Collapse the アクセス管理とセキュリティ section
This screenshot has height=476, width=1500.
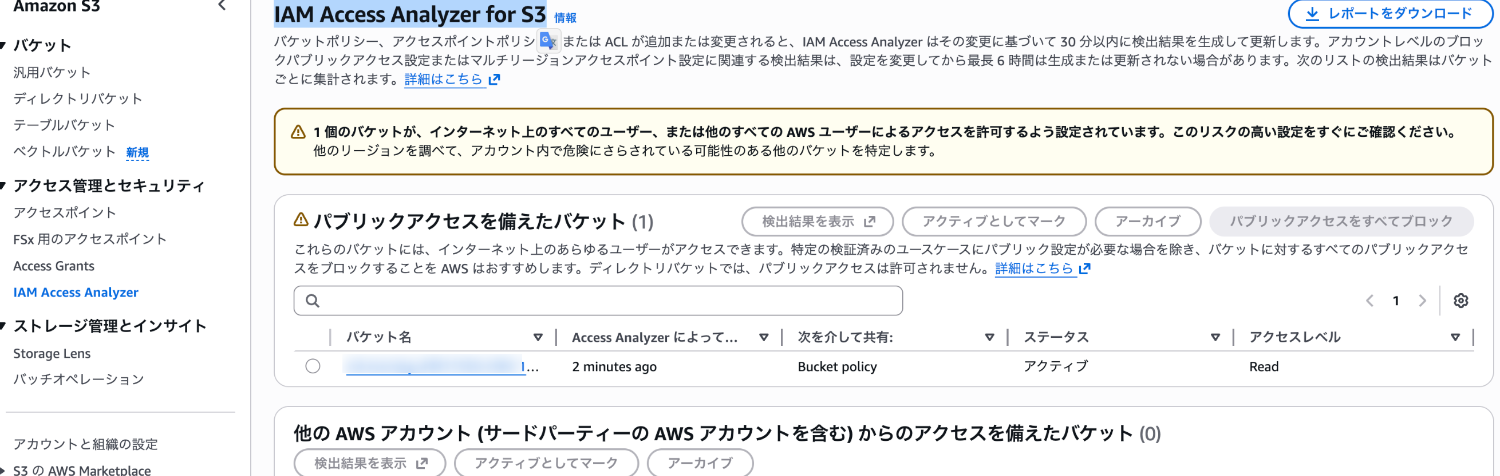point(5,186)
